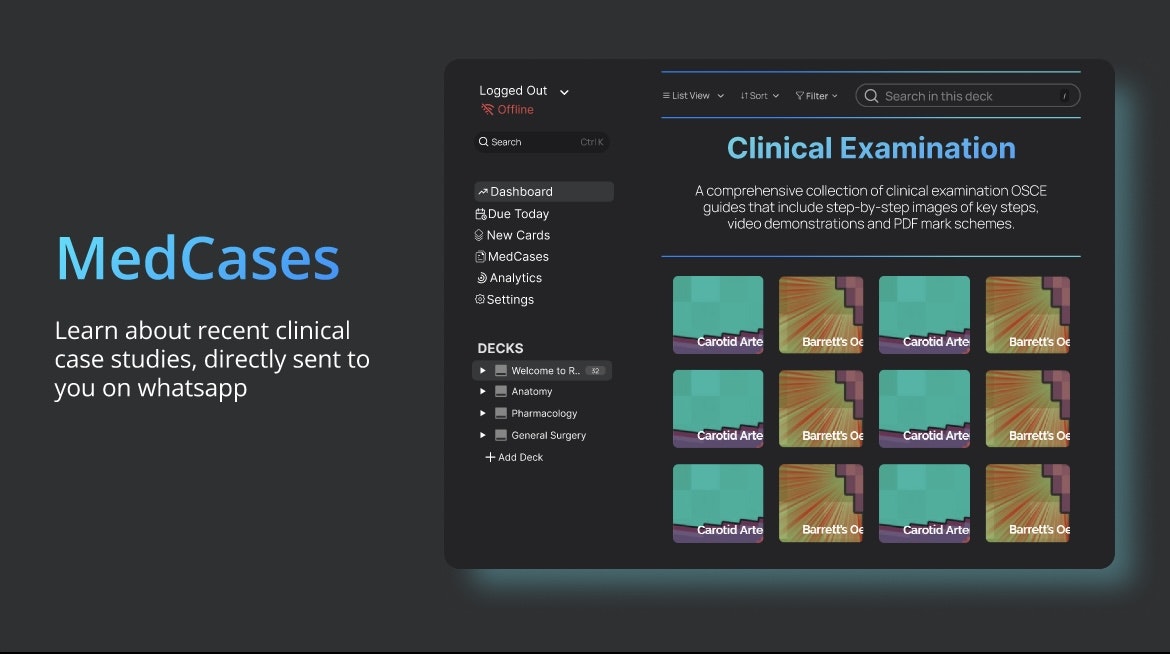Click the Ctrl K shortcut hint
This screenshot has width=1170, height=654.
coord(592,142)
